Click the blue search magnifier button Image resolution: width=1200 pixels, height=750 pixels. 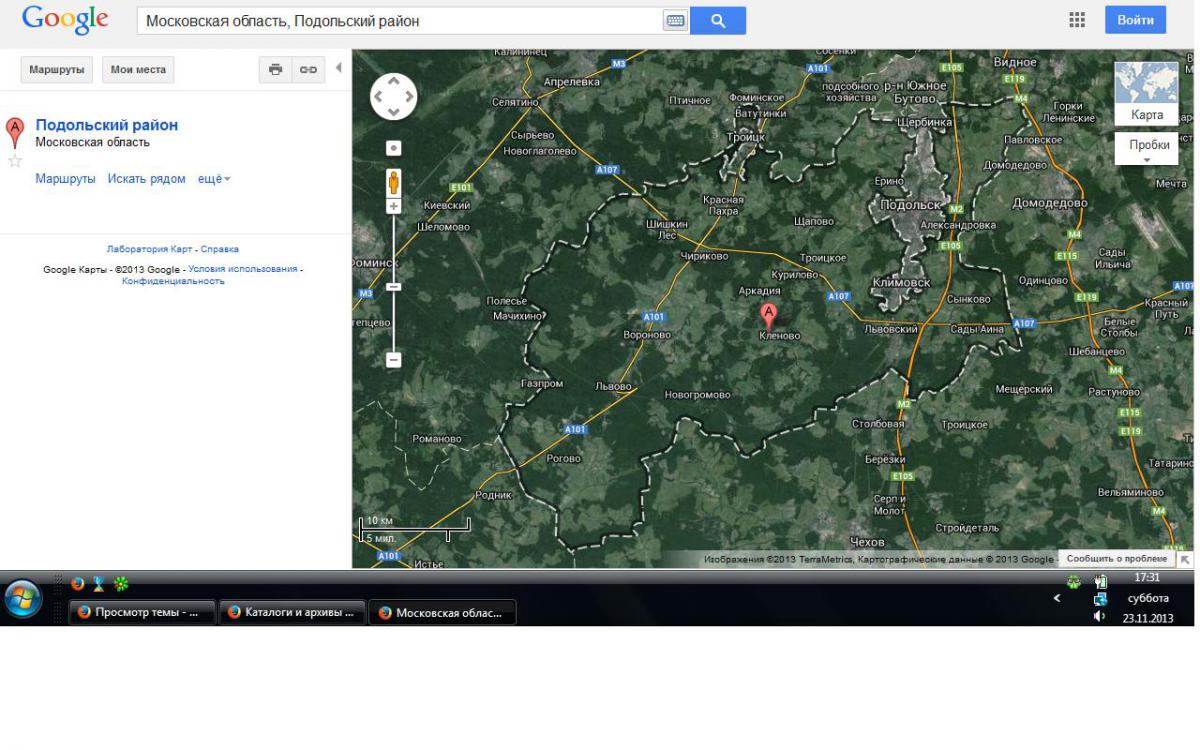coord(717,20)
